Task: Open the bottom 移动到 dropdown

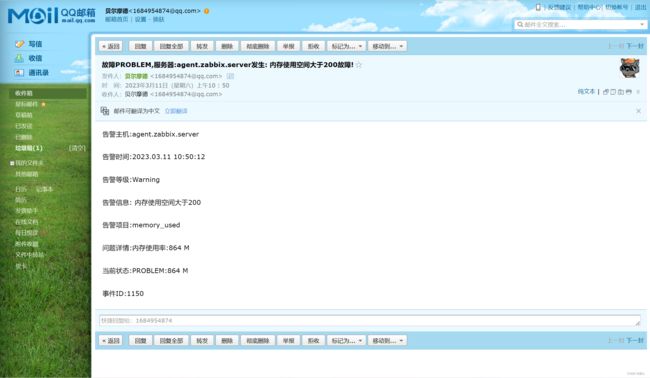Action: (x=387, y=340)
